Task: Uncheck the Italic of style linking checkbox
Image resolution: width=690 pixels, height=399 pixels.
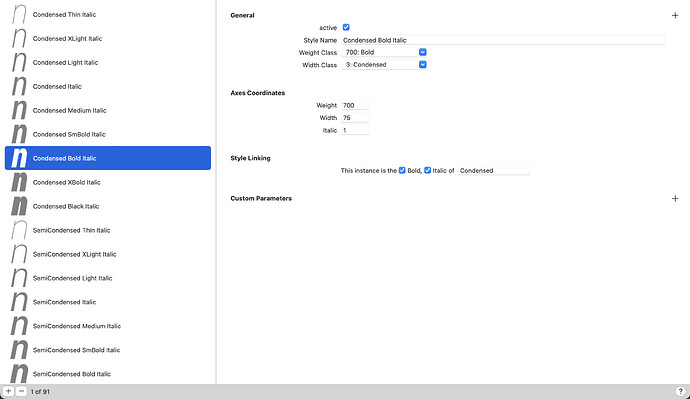Action: [x=427, y=170]
